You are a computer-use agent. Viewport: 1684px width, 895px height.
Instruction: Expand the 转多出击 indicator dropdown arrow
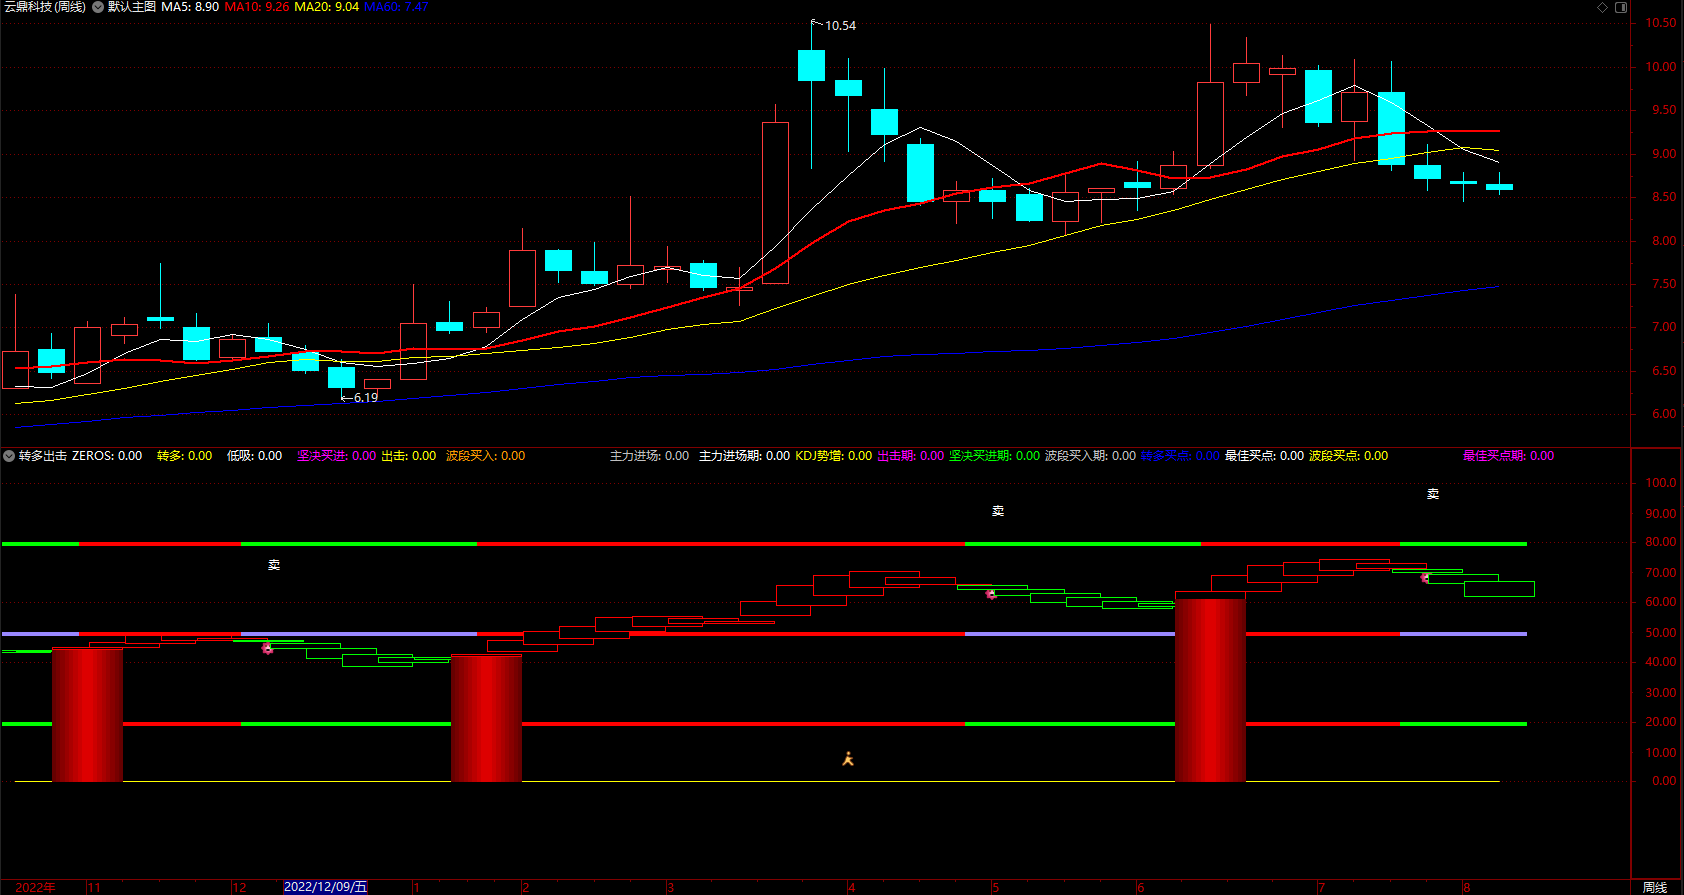9,456
